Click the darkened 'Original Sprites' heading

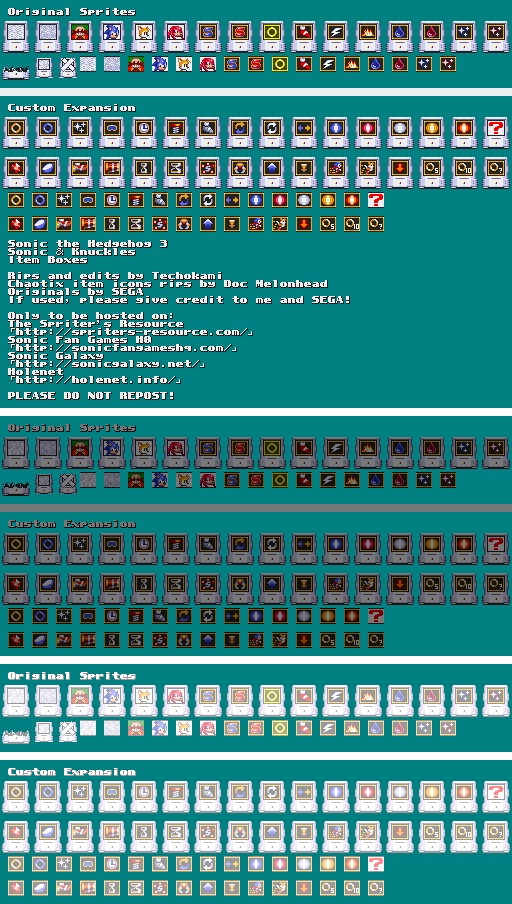point(71,428)
